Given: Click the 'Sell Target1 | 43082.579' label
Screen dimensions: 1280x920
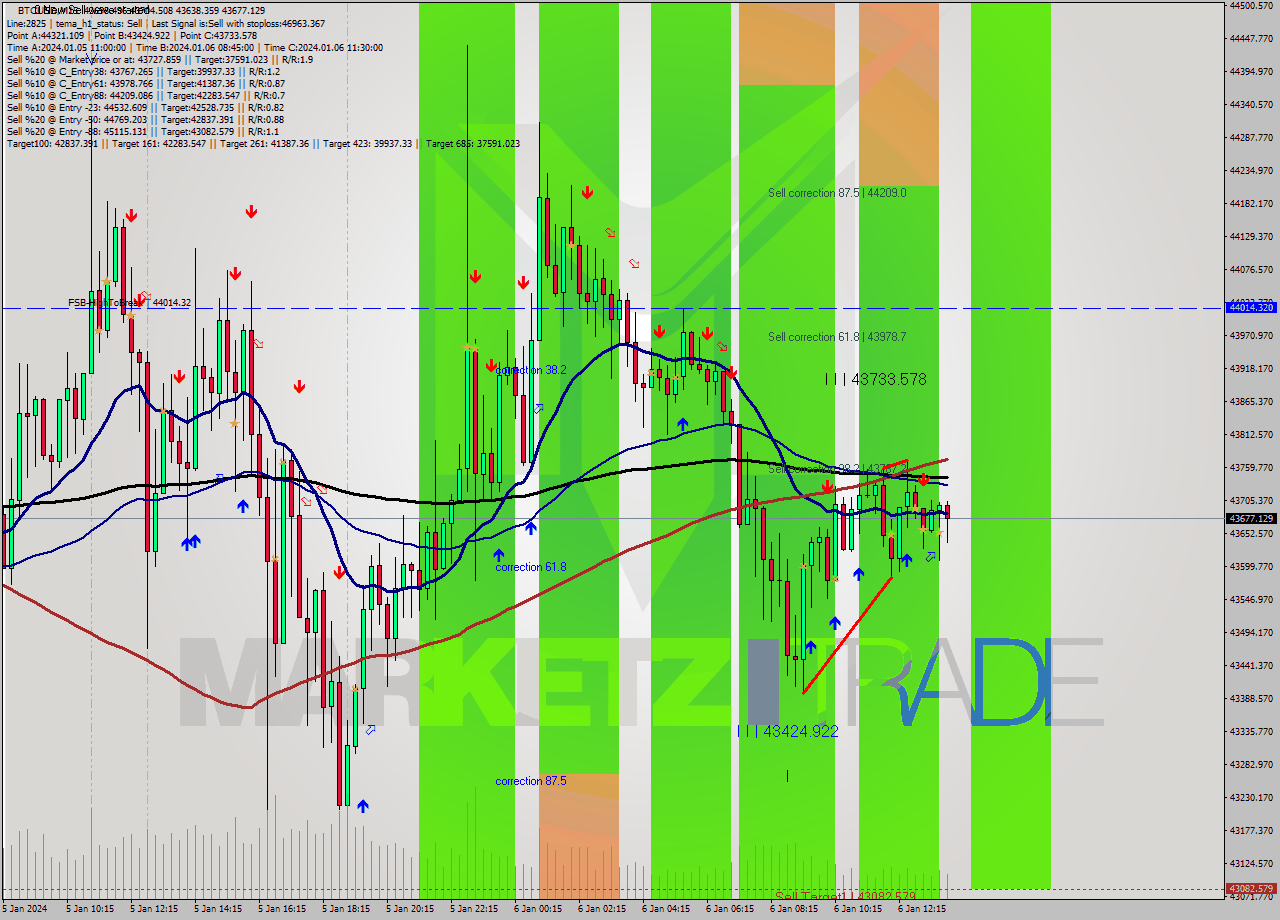Looking at the screenshot, I should 846,896.
